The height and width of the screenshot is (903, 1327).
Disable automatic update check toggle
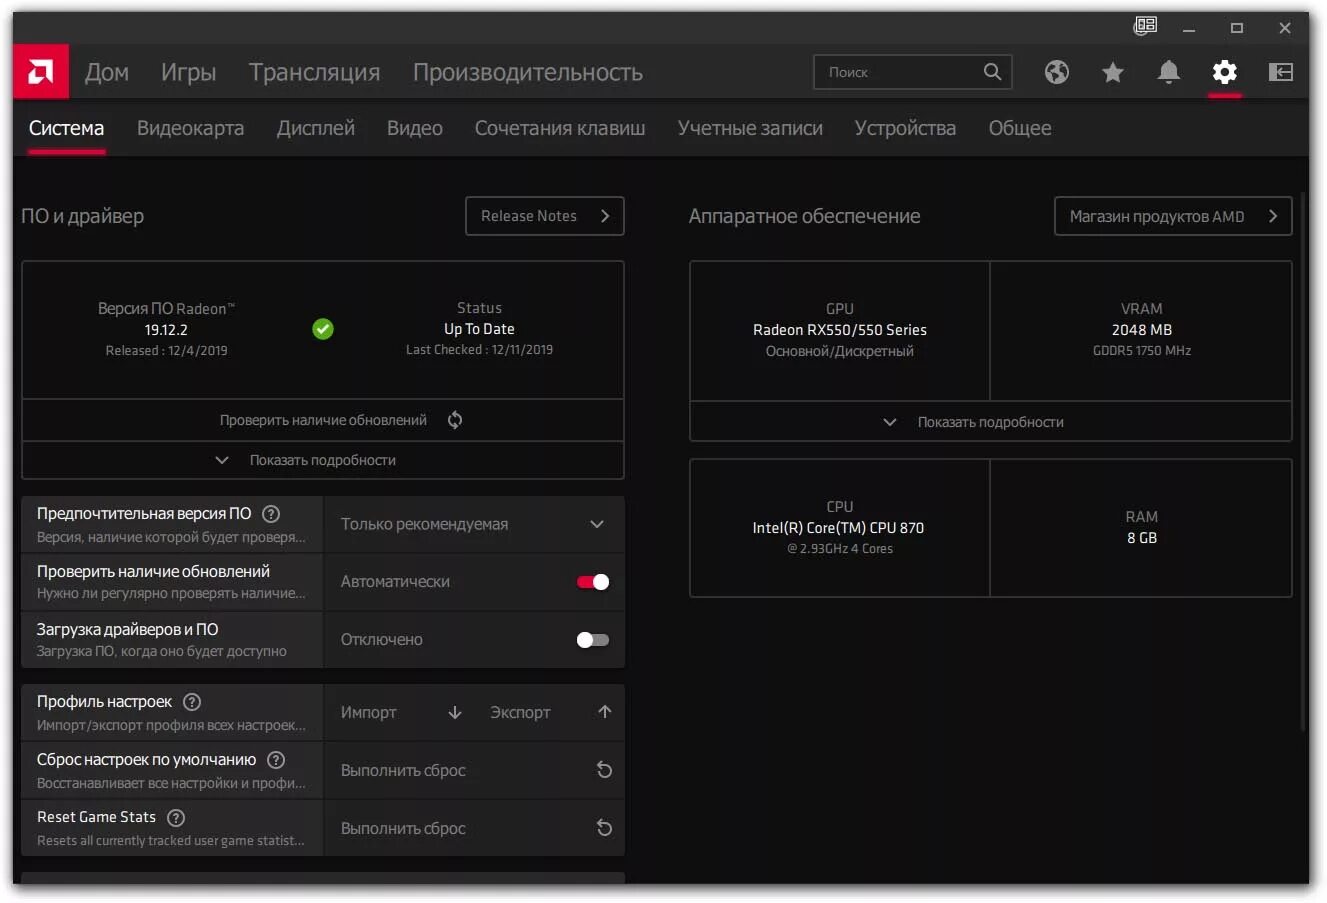pyautogui.click(x=593, y=582)
